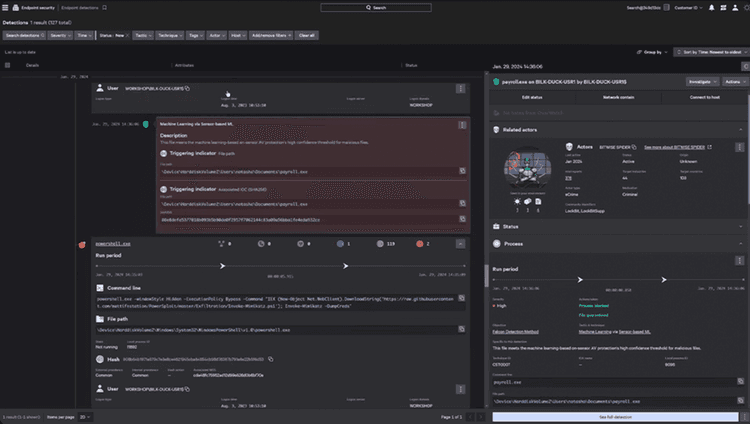Image resolution: width=750 pixels, height=424 pixels.
Task: Copy the powershell.exe hash value
Action: [x=270, y=359]
